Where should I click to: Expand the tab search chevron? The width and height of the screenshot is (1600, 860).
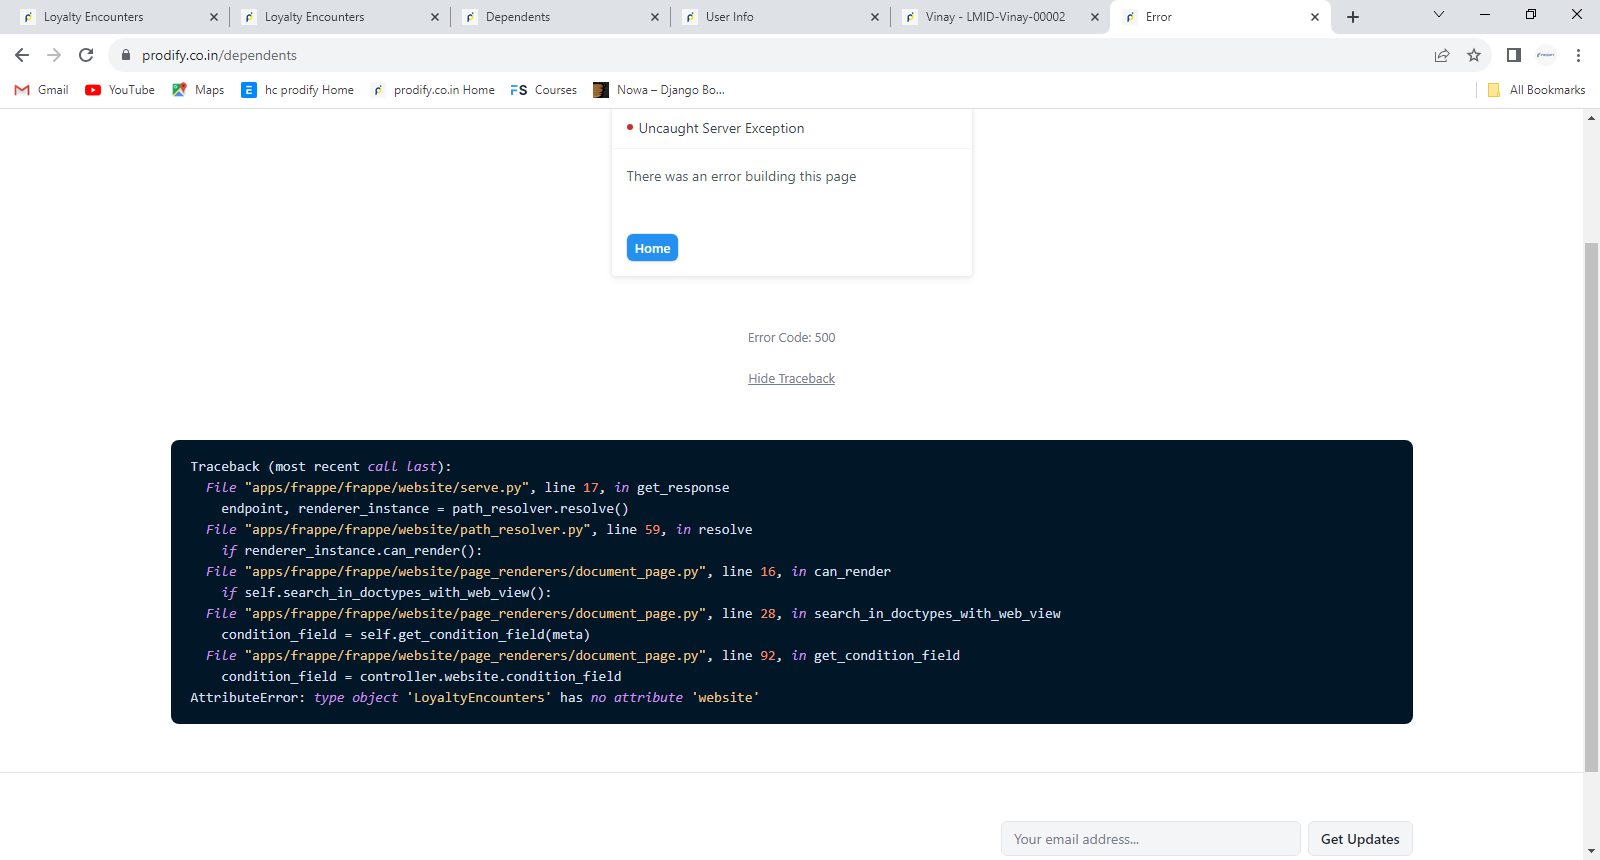pyautogui.click(x=1439, y=15)
